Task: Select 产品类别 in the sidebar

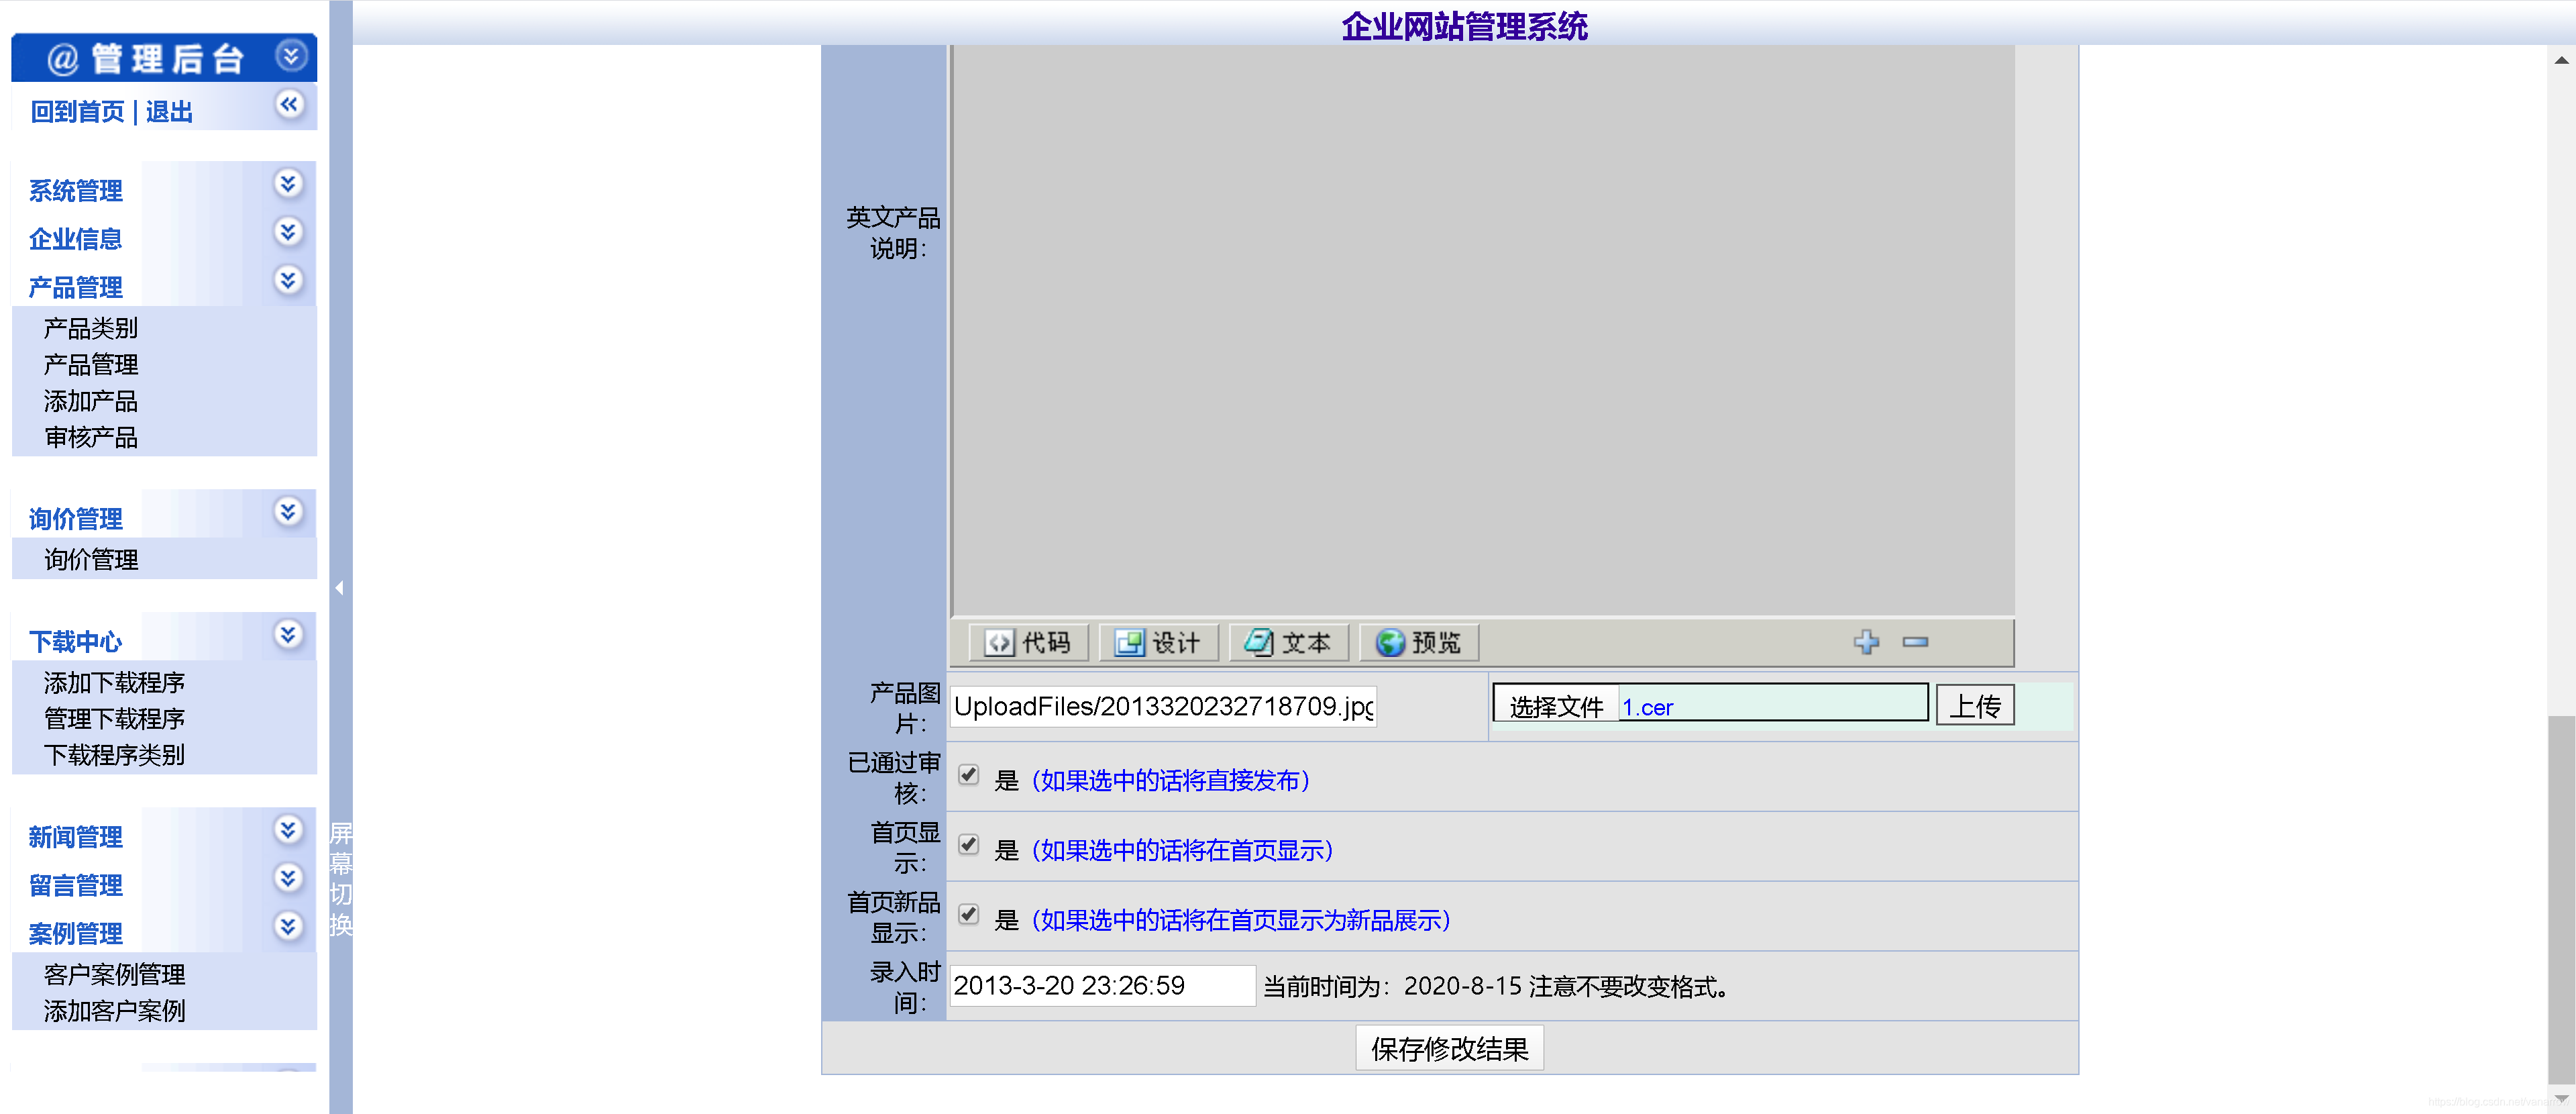Action: 91,328
